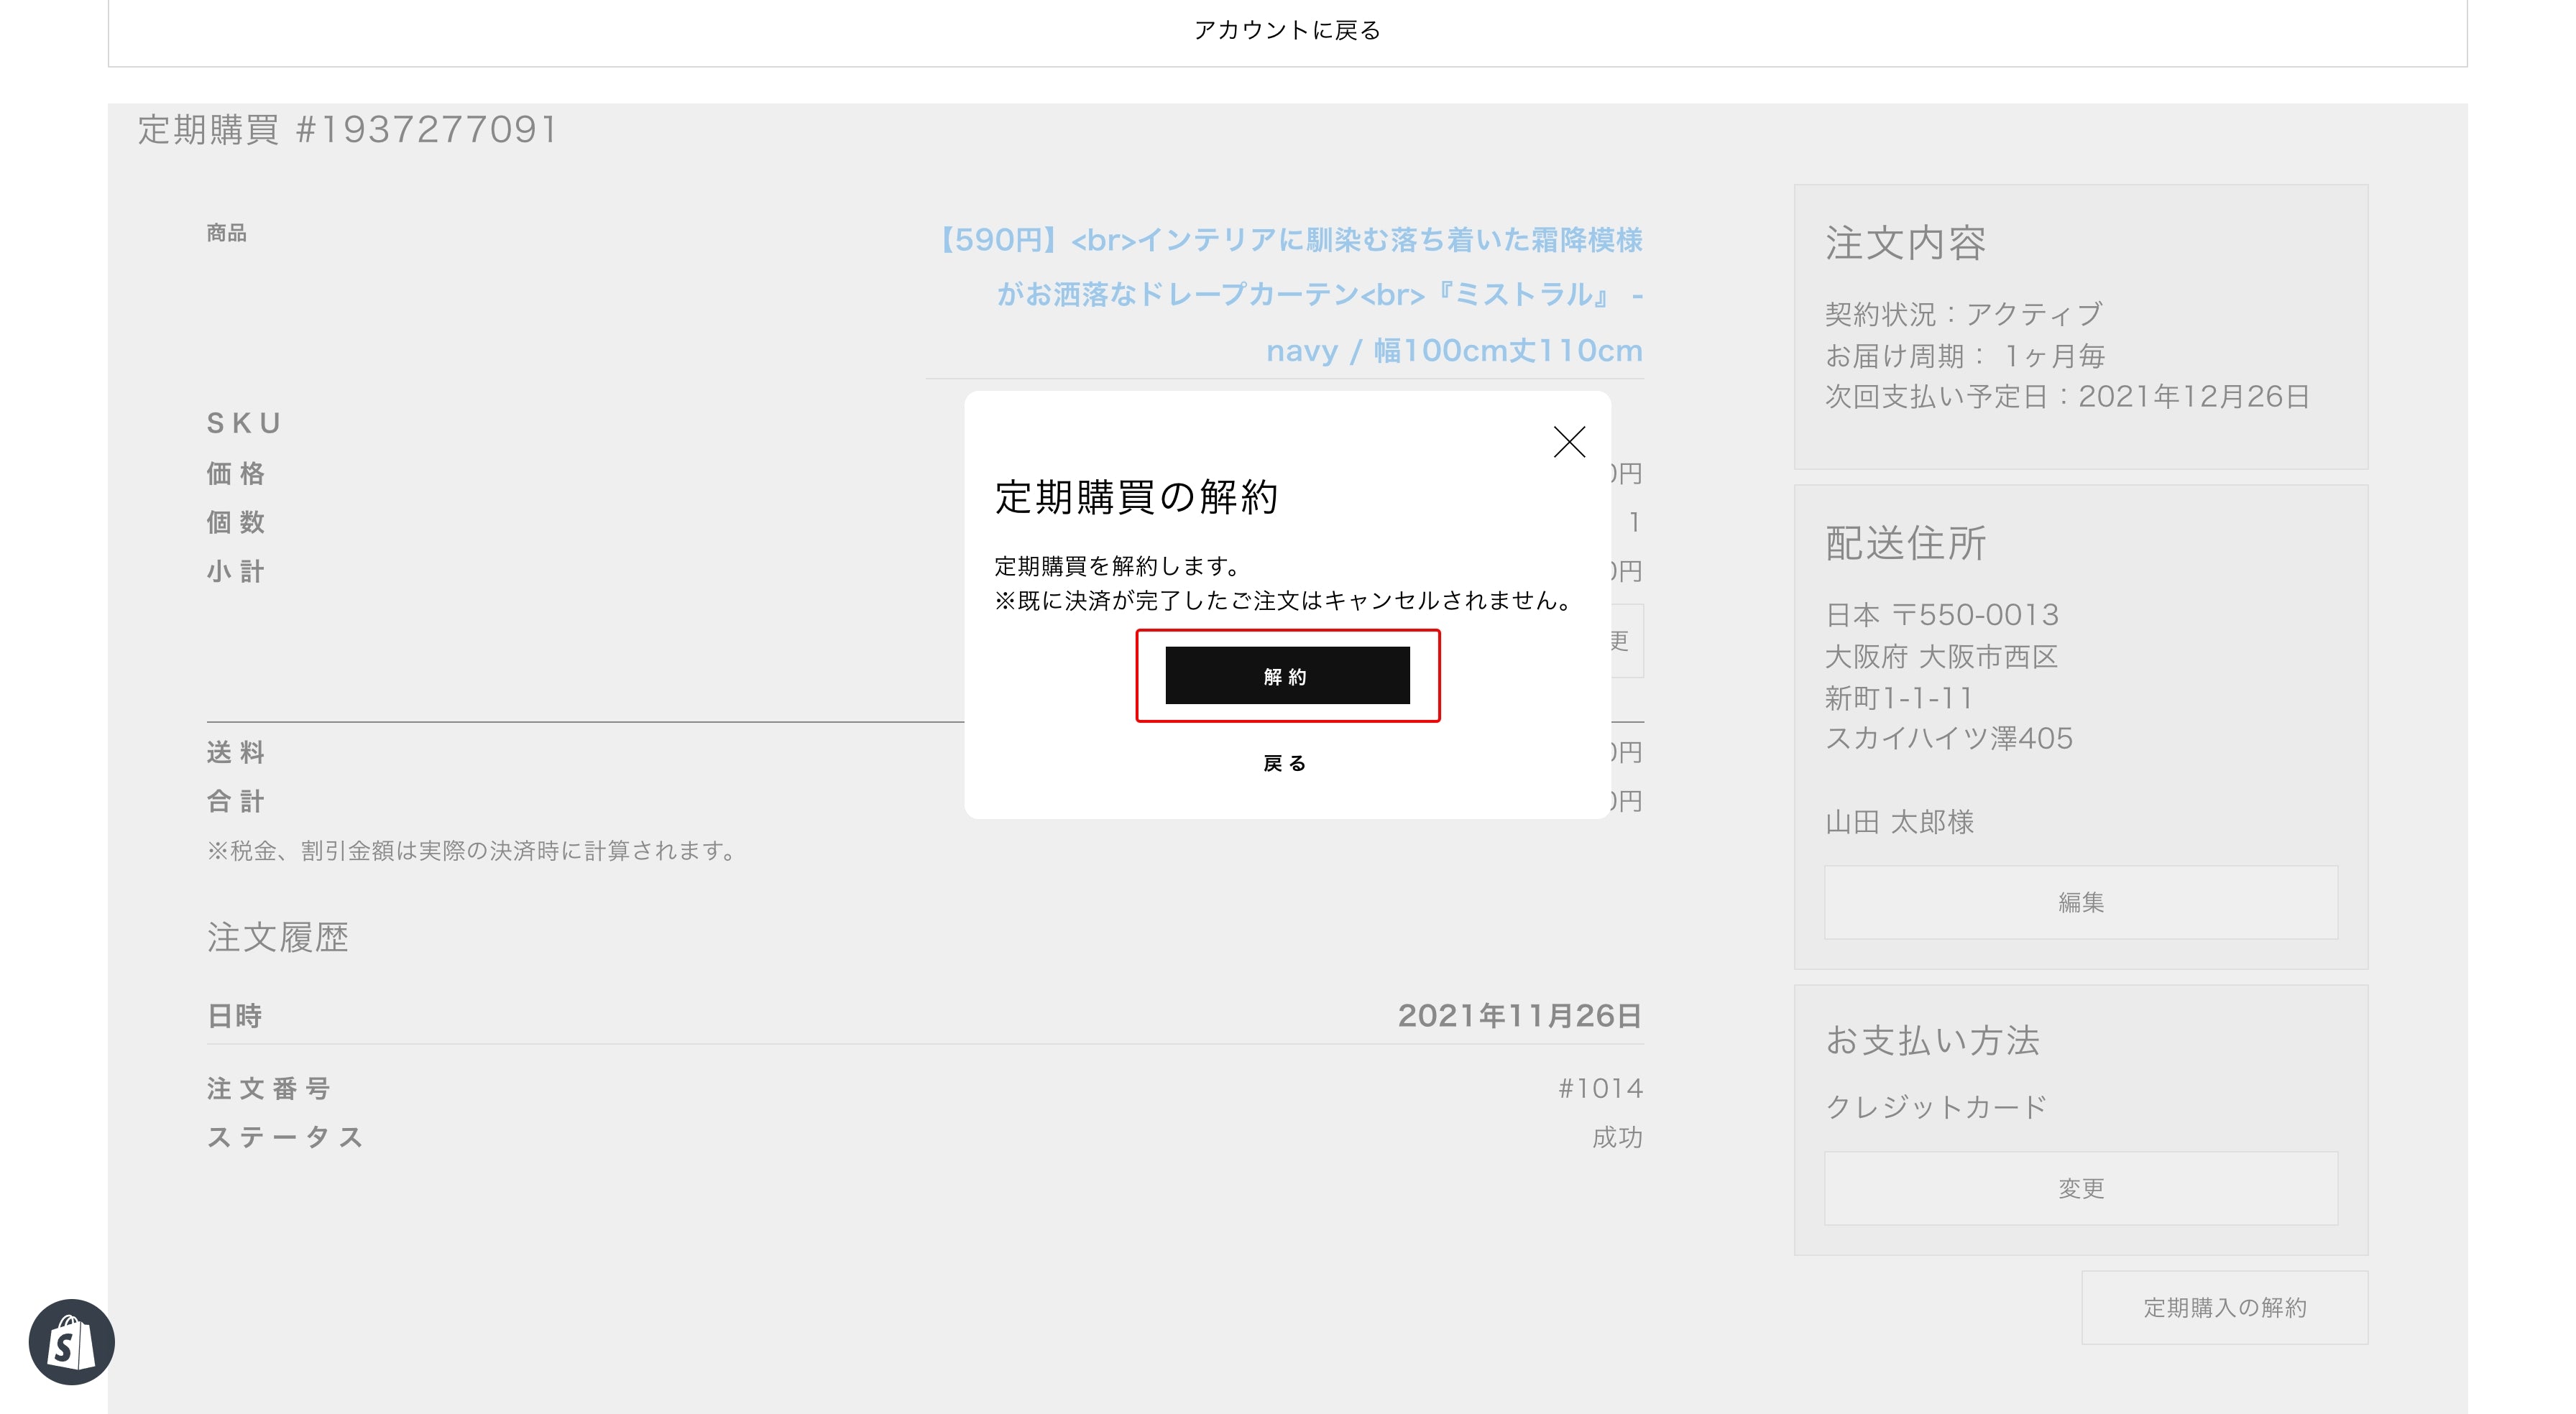Click 大阪府 大阪市西区 address line
Image resolution: width=2576 pixels, height=1414 pixels.
(x=1941, y=657)
